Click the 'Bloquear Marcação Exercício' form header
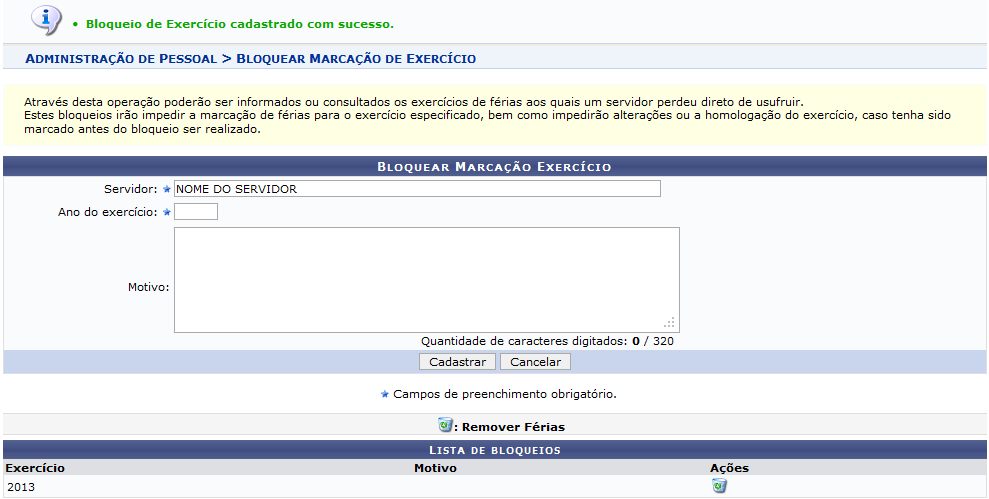 click(494, 167)
